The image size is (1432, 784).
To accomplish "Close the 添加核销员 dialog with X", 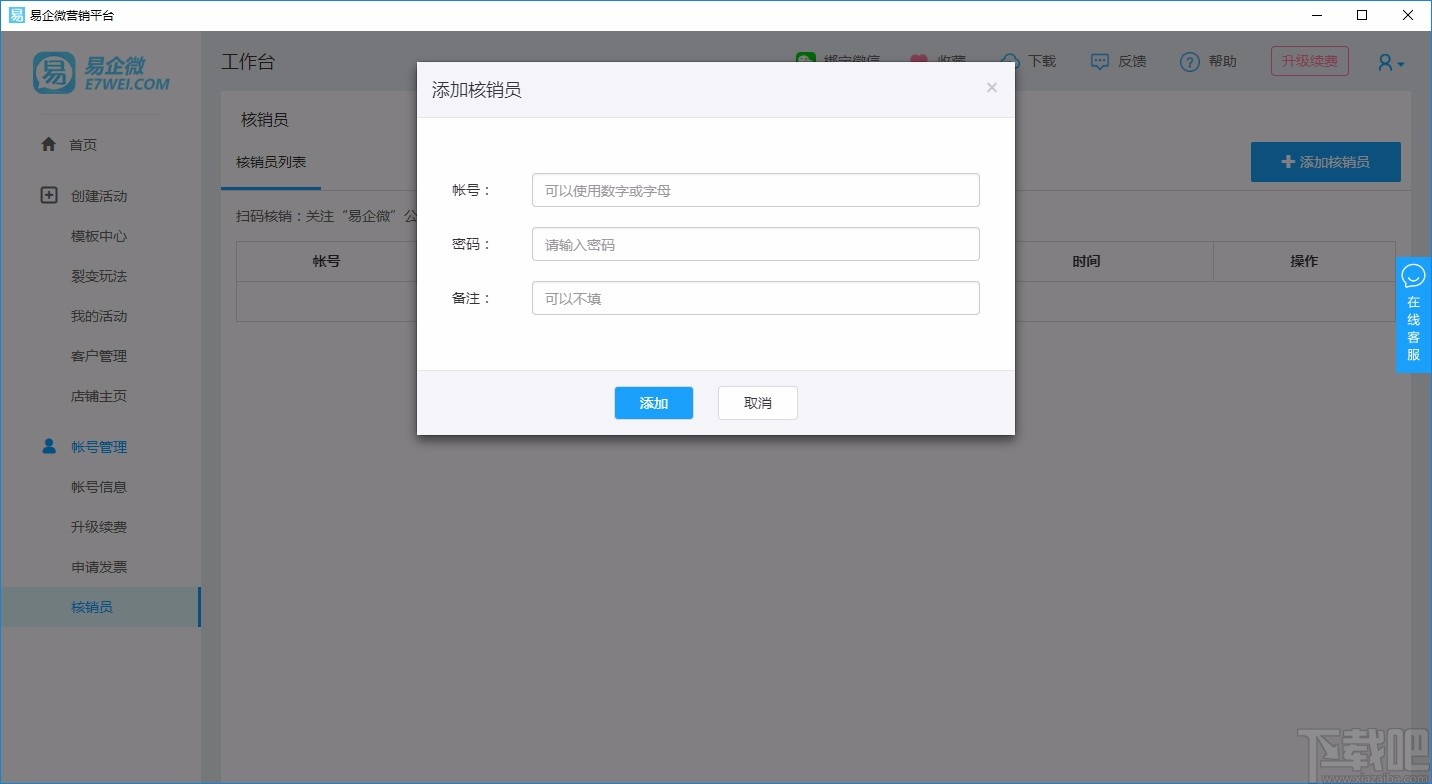I will [992, 88].
